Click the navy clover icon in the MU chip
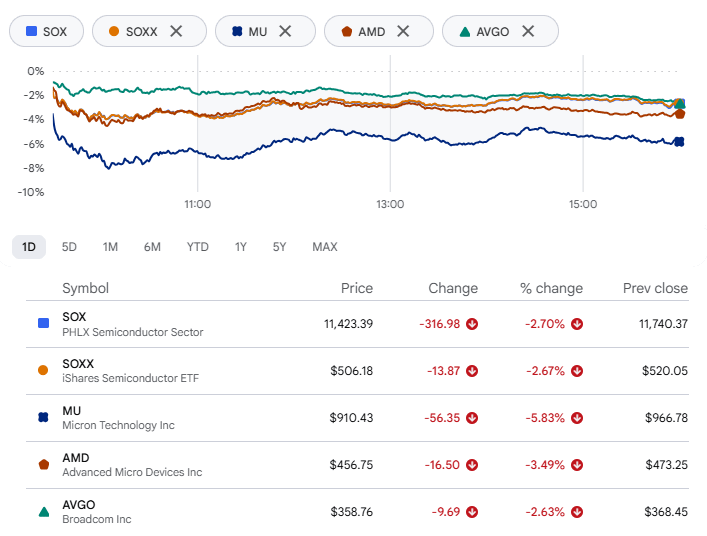Screen dimensions: 707x536 tap(237, 31)
